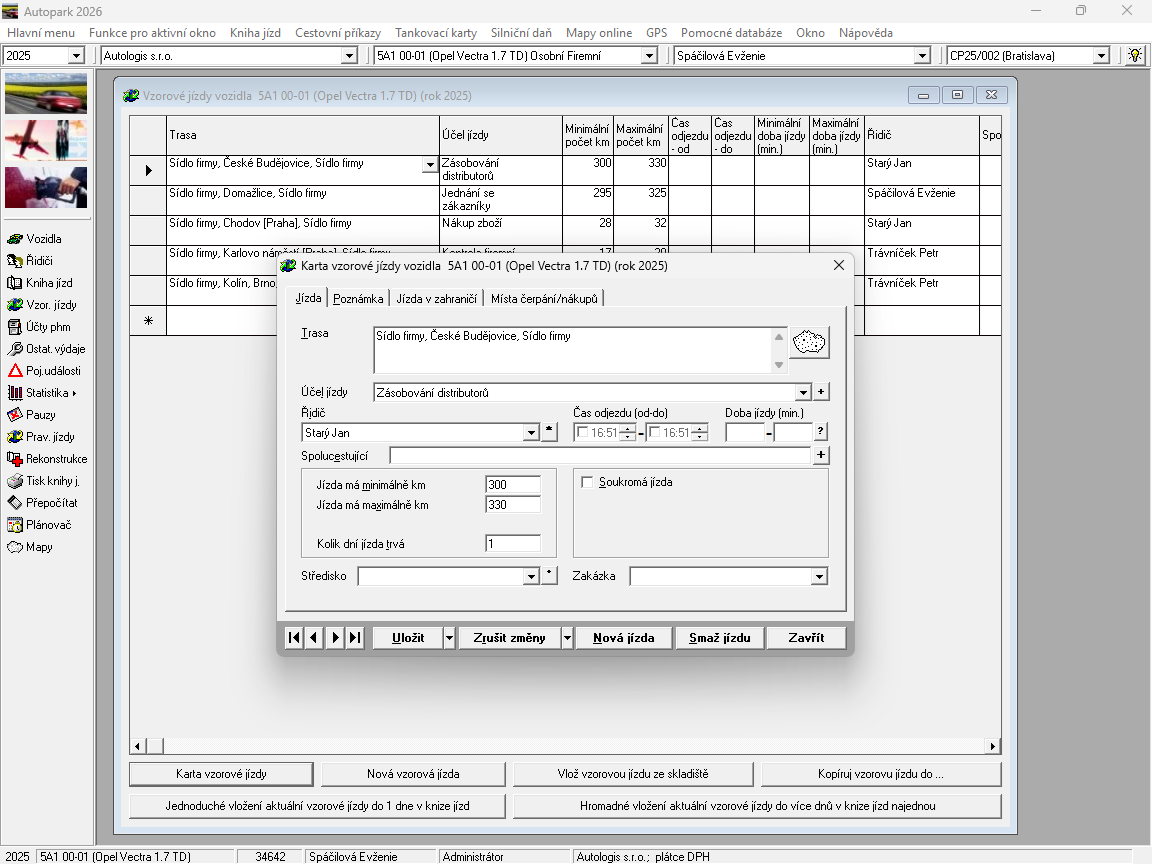Switch to the Poznámka tab
The height and width of the screenshot is (864, 1152).
(358, 298)
